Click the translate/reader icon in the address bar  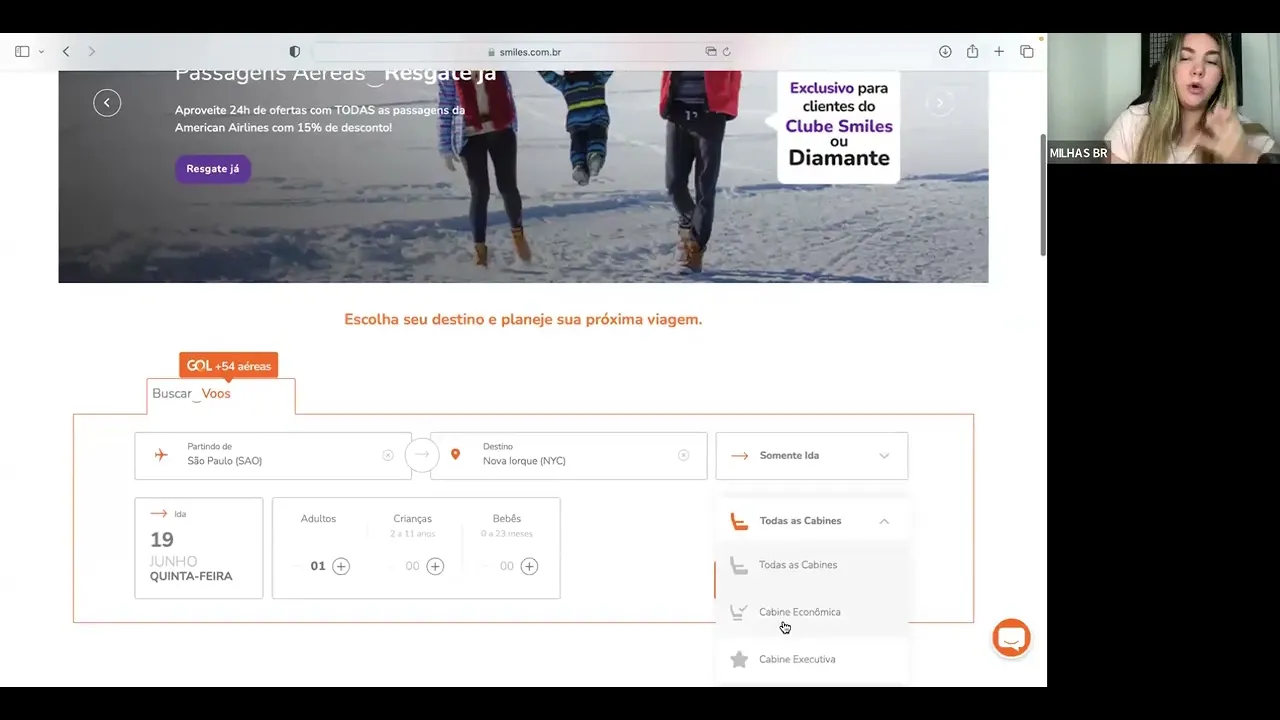tap(711, 52)
